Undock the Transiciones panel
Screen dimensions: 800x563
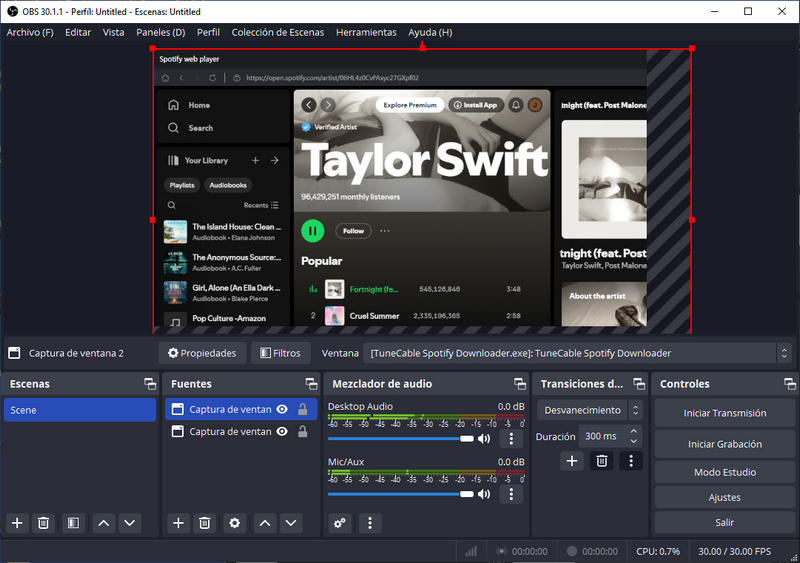(x=639, y=384)
